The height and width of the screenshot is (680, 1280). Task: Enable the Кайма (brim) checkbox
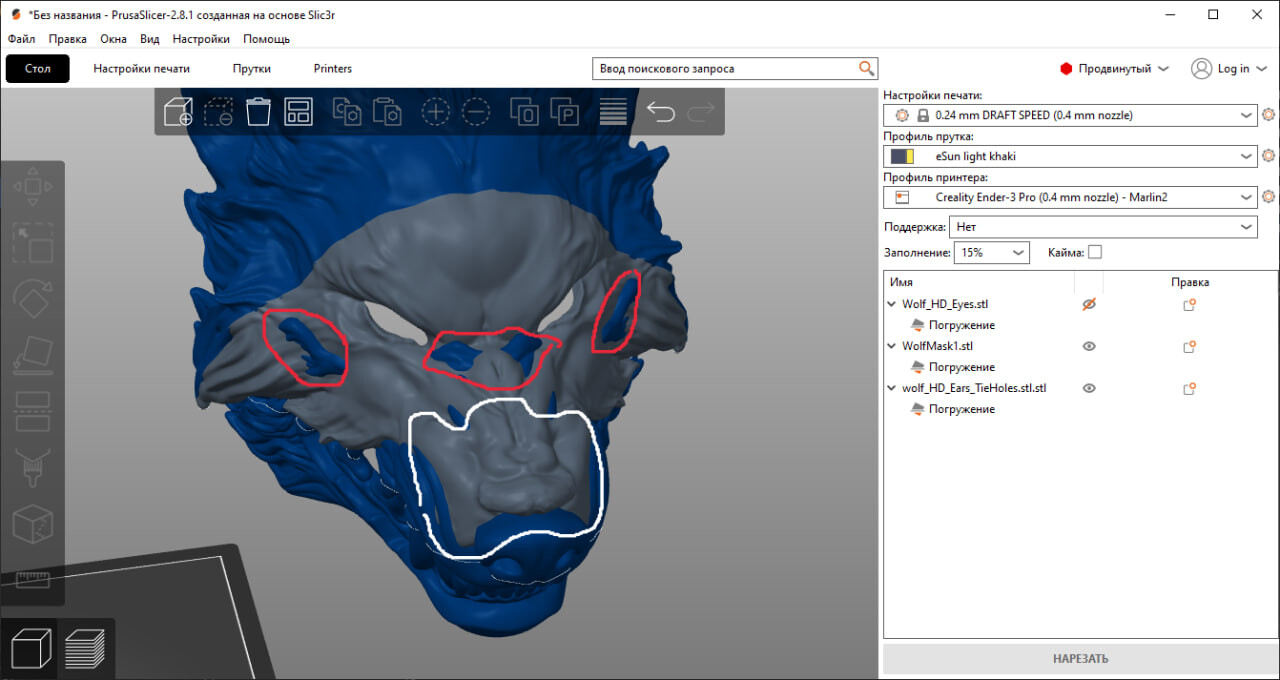(1095, 253)
